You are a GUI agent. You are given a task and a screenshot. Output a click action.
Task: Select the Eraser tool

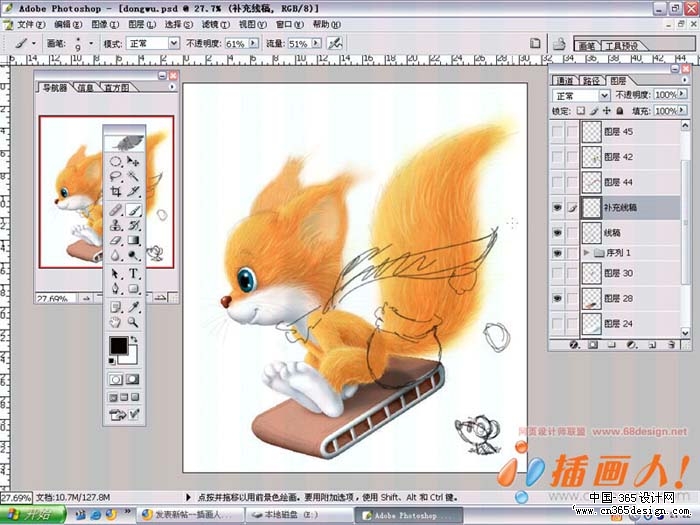point(116,240)
